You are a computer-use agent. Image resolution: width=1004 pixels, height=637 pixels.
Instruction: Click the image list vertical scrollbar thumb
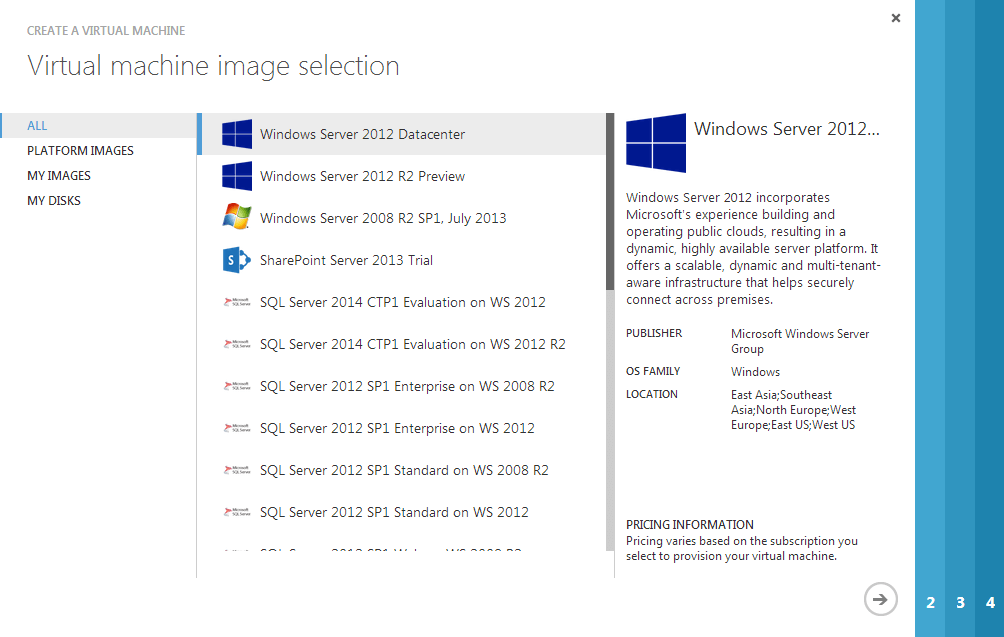pos(610,201)
